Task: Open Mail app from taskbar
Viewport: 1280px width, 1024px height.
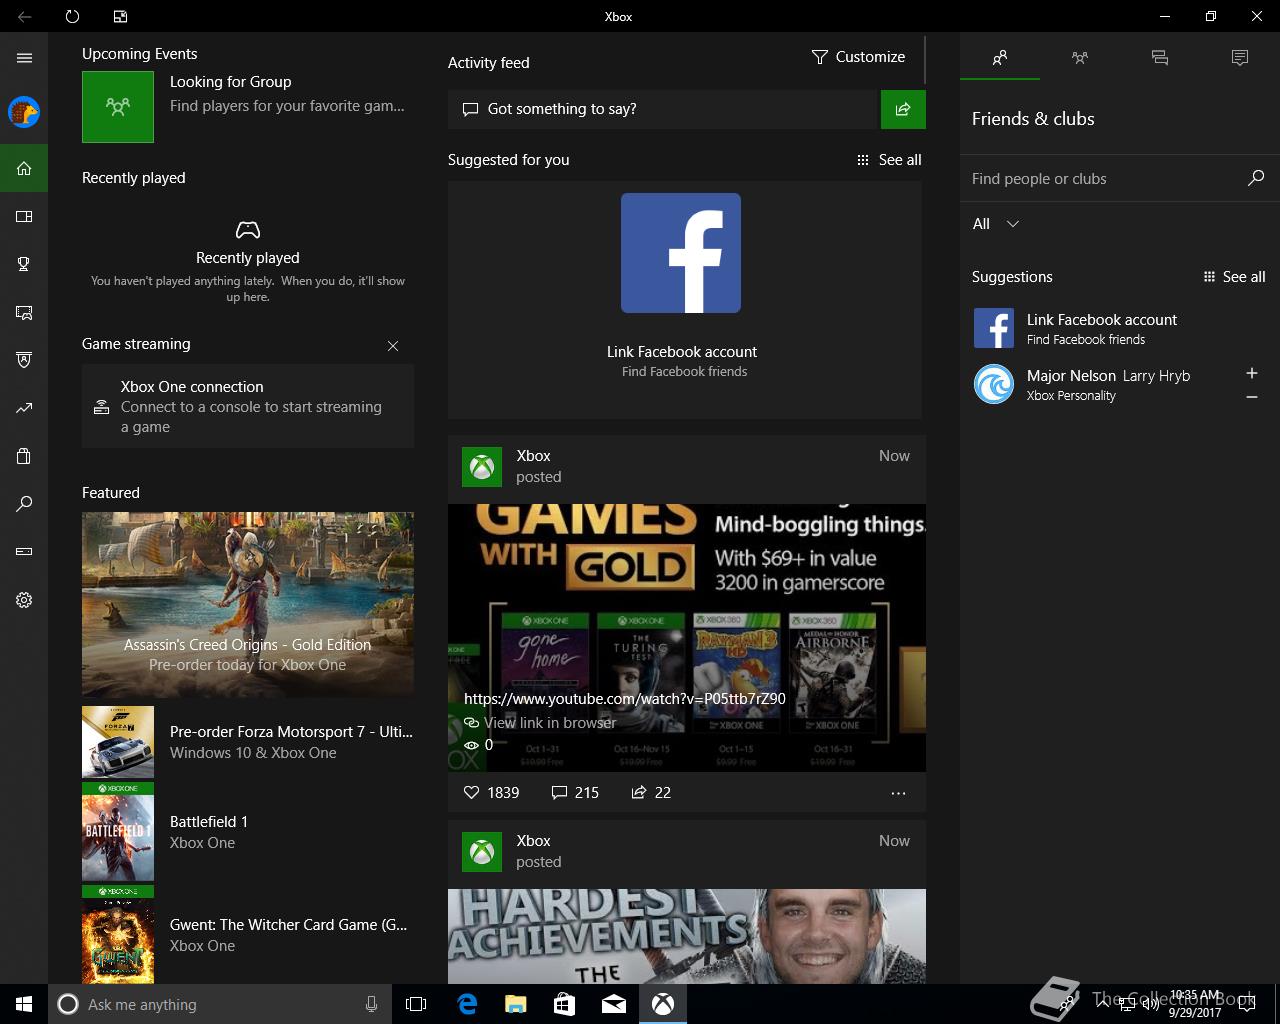Action: click(x=614, y=1004)
